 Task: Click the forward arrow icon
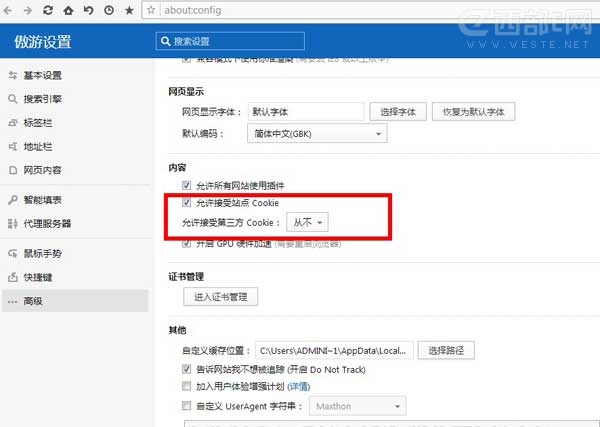[28, 10]
